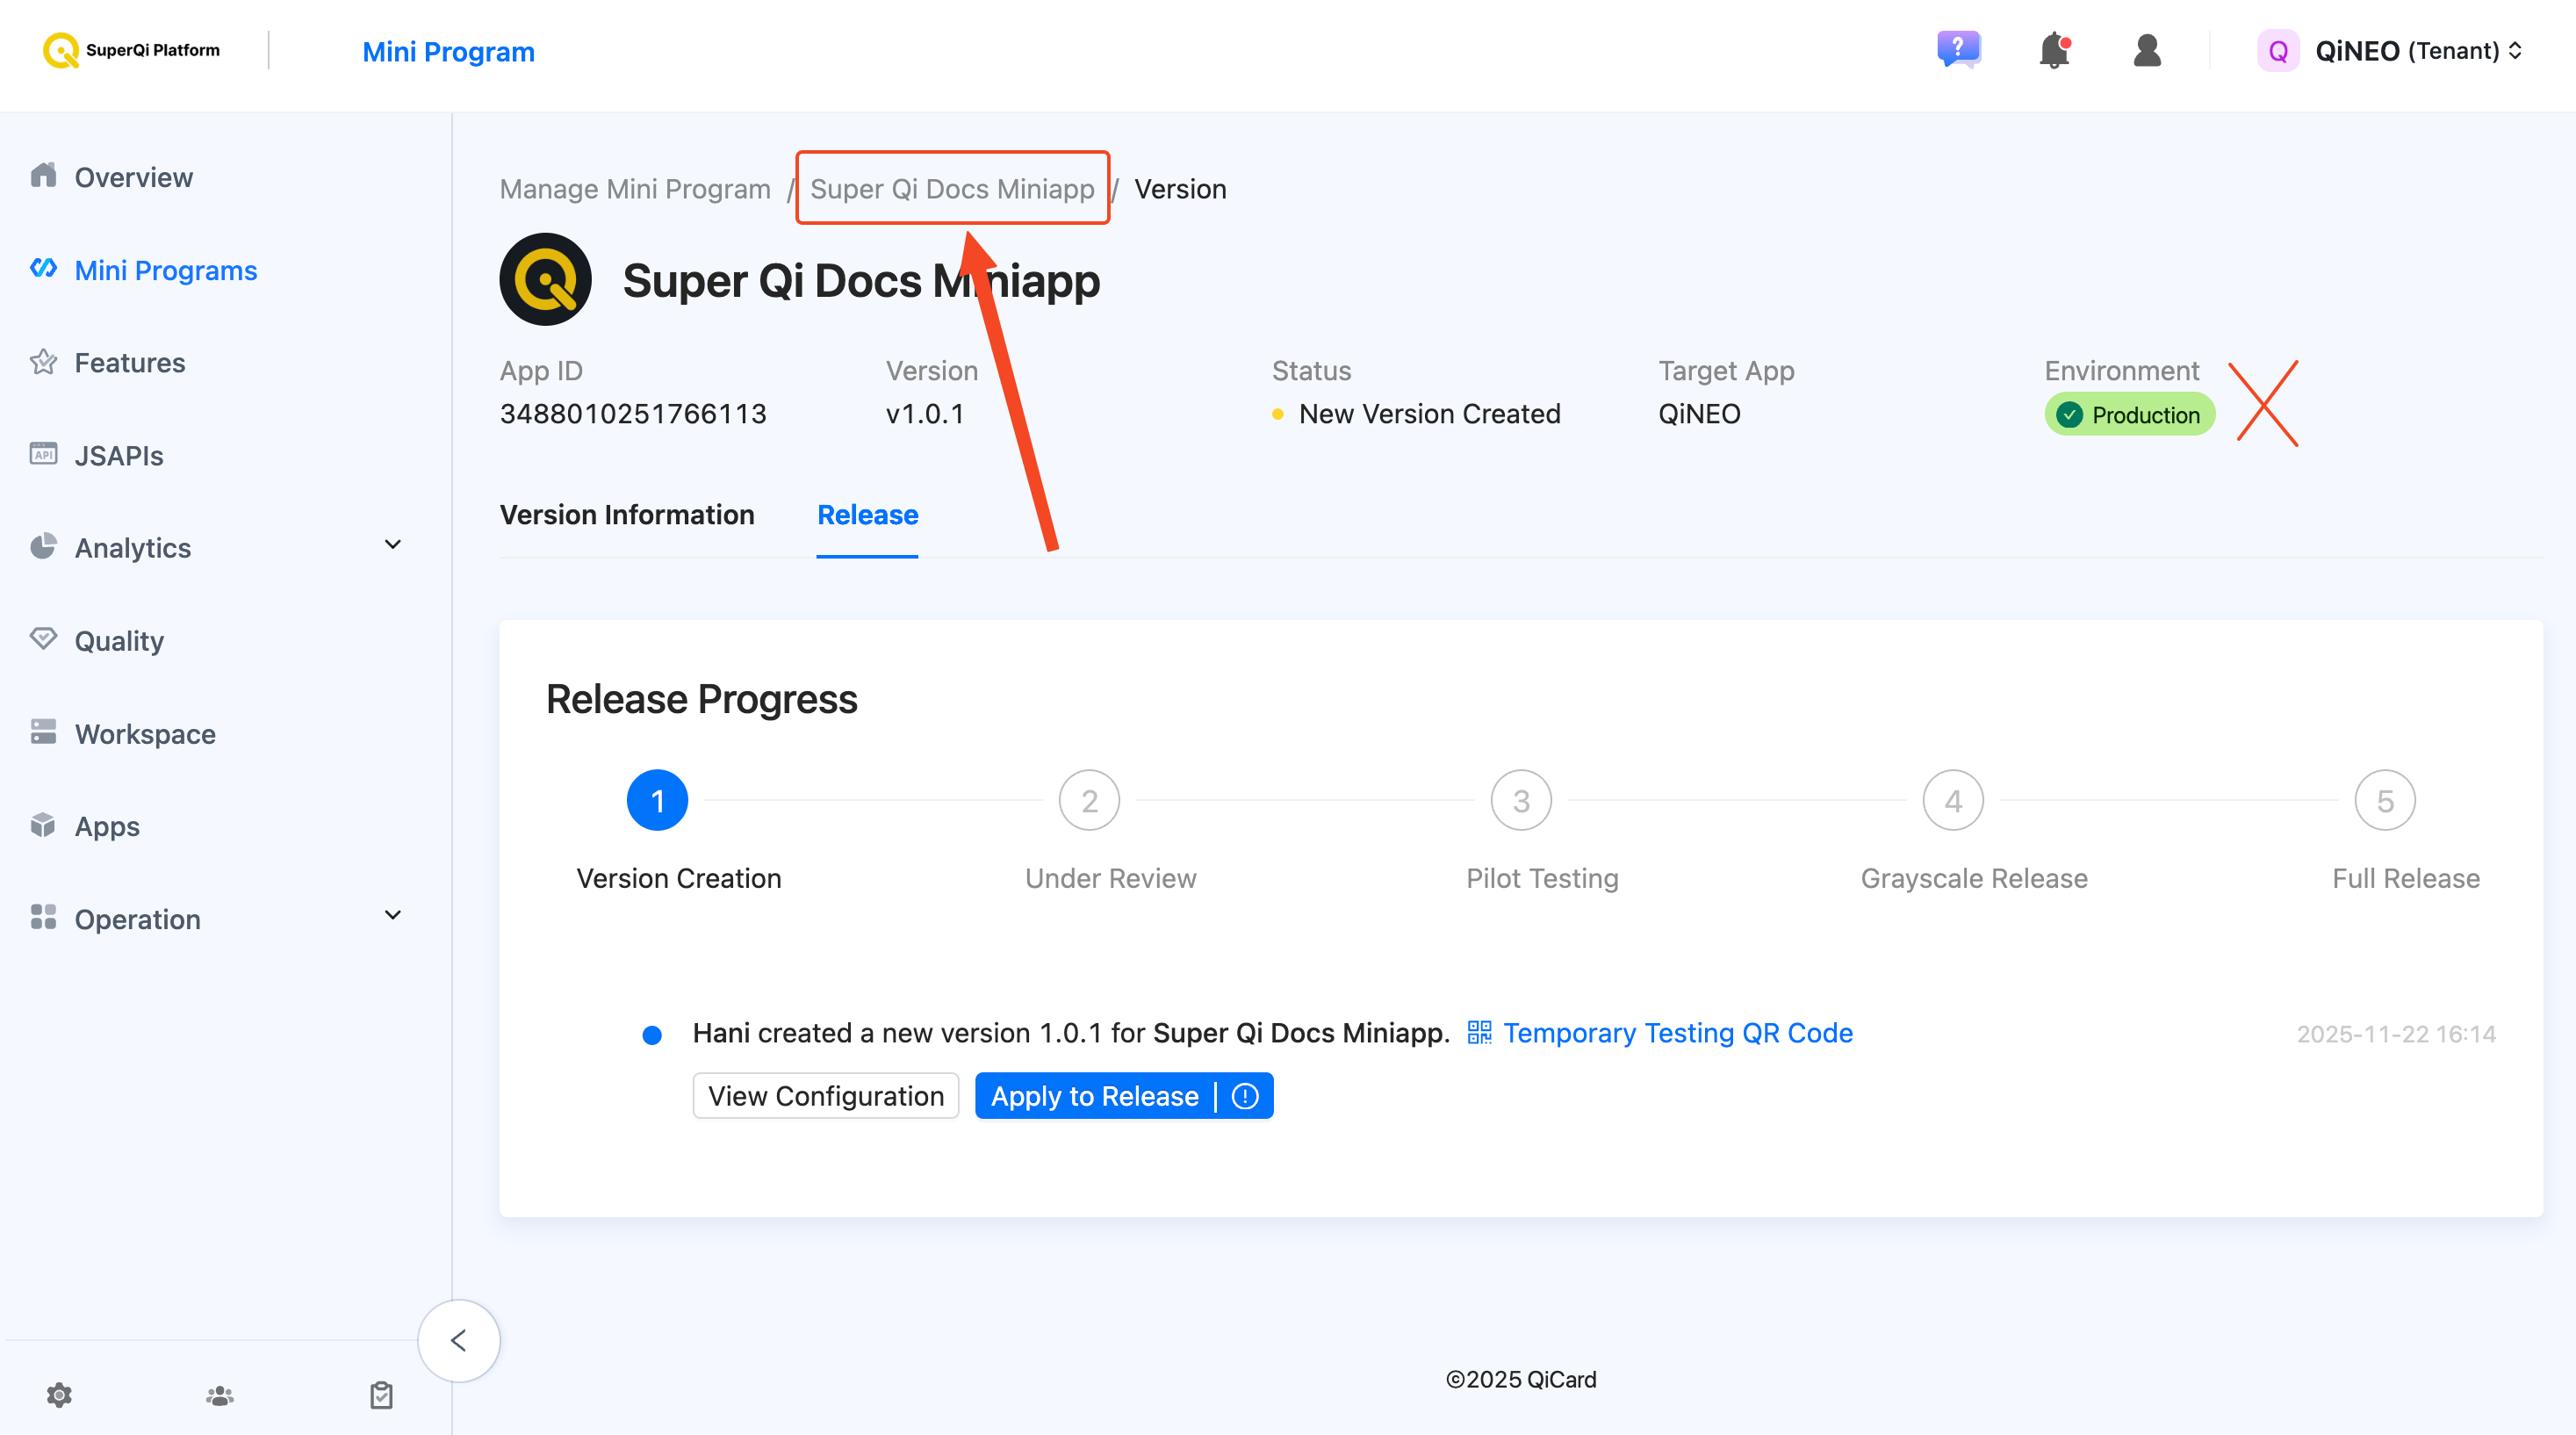
Task: Open the team members icon
Action: click(x=220, y=1395)
